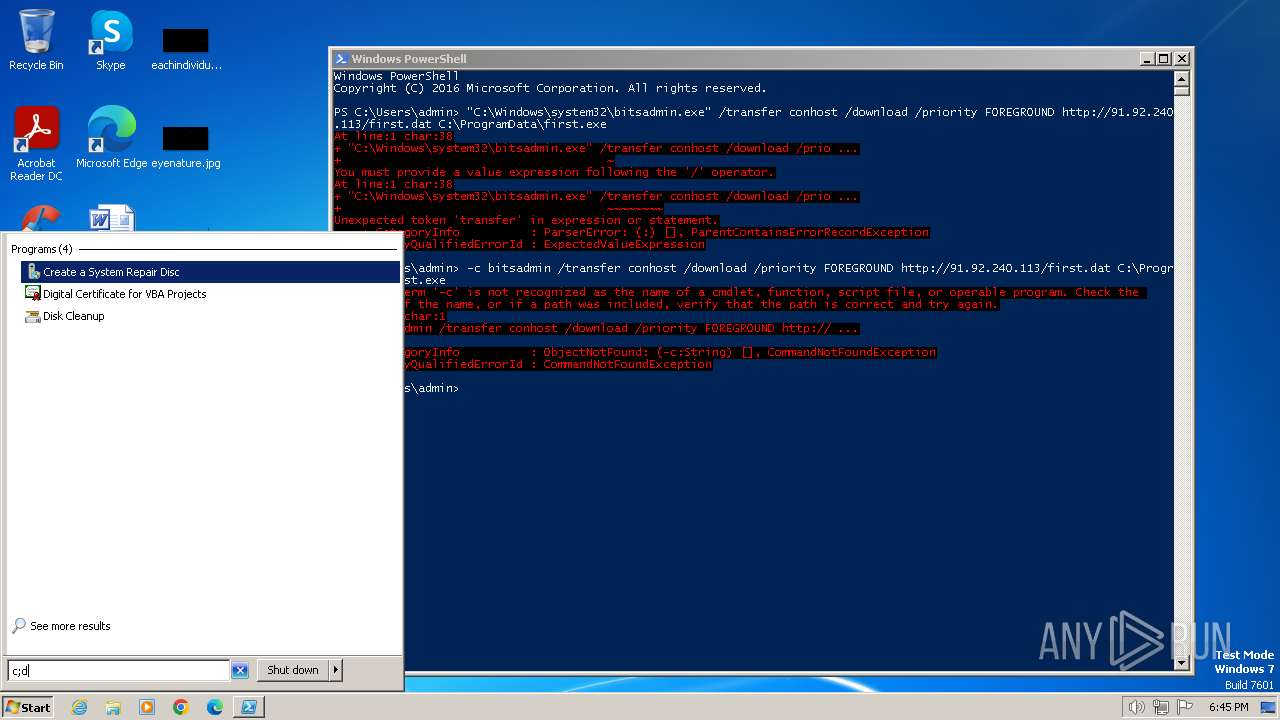
Task: Click the Programs (4) header
Action: click(42, 249)
